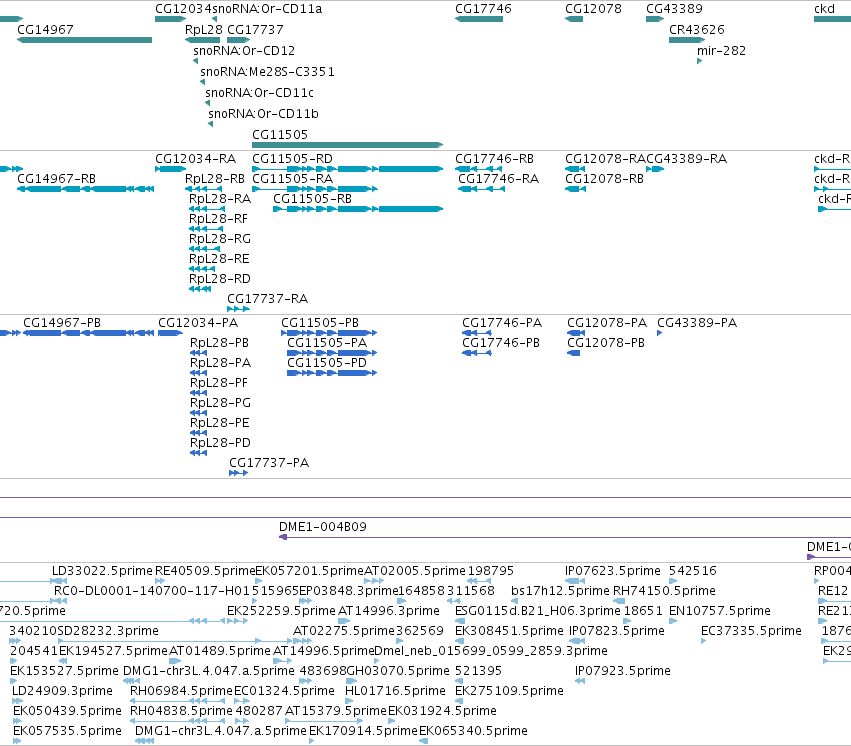Image resolution: width=851 pixels, height=746 pixels.
Task: Select the snoRNA:Or-CD12 feature
Action: point(195,61)
